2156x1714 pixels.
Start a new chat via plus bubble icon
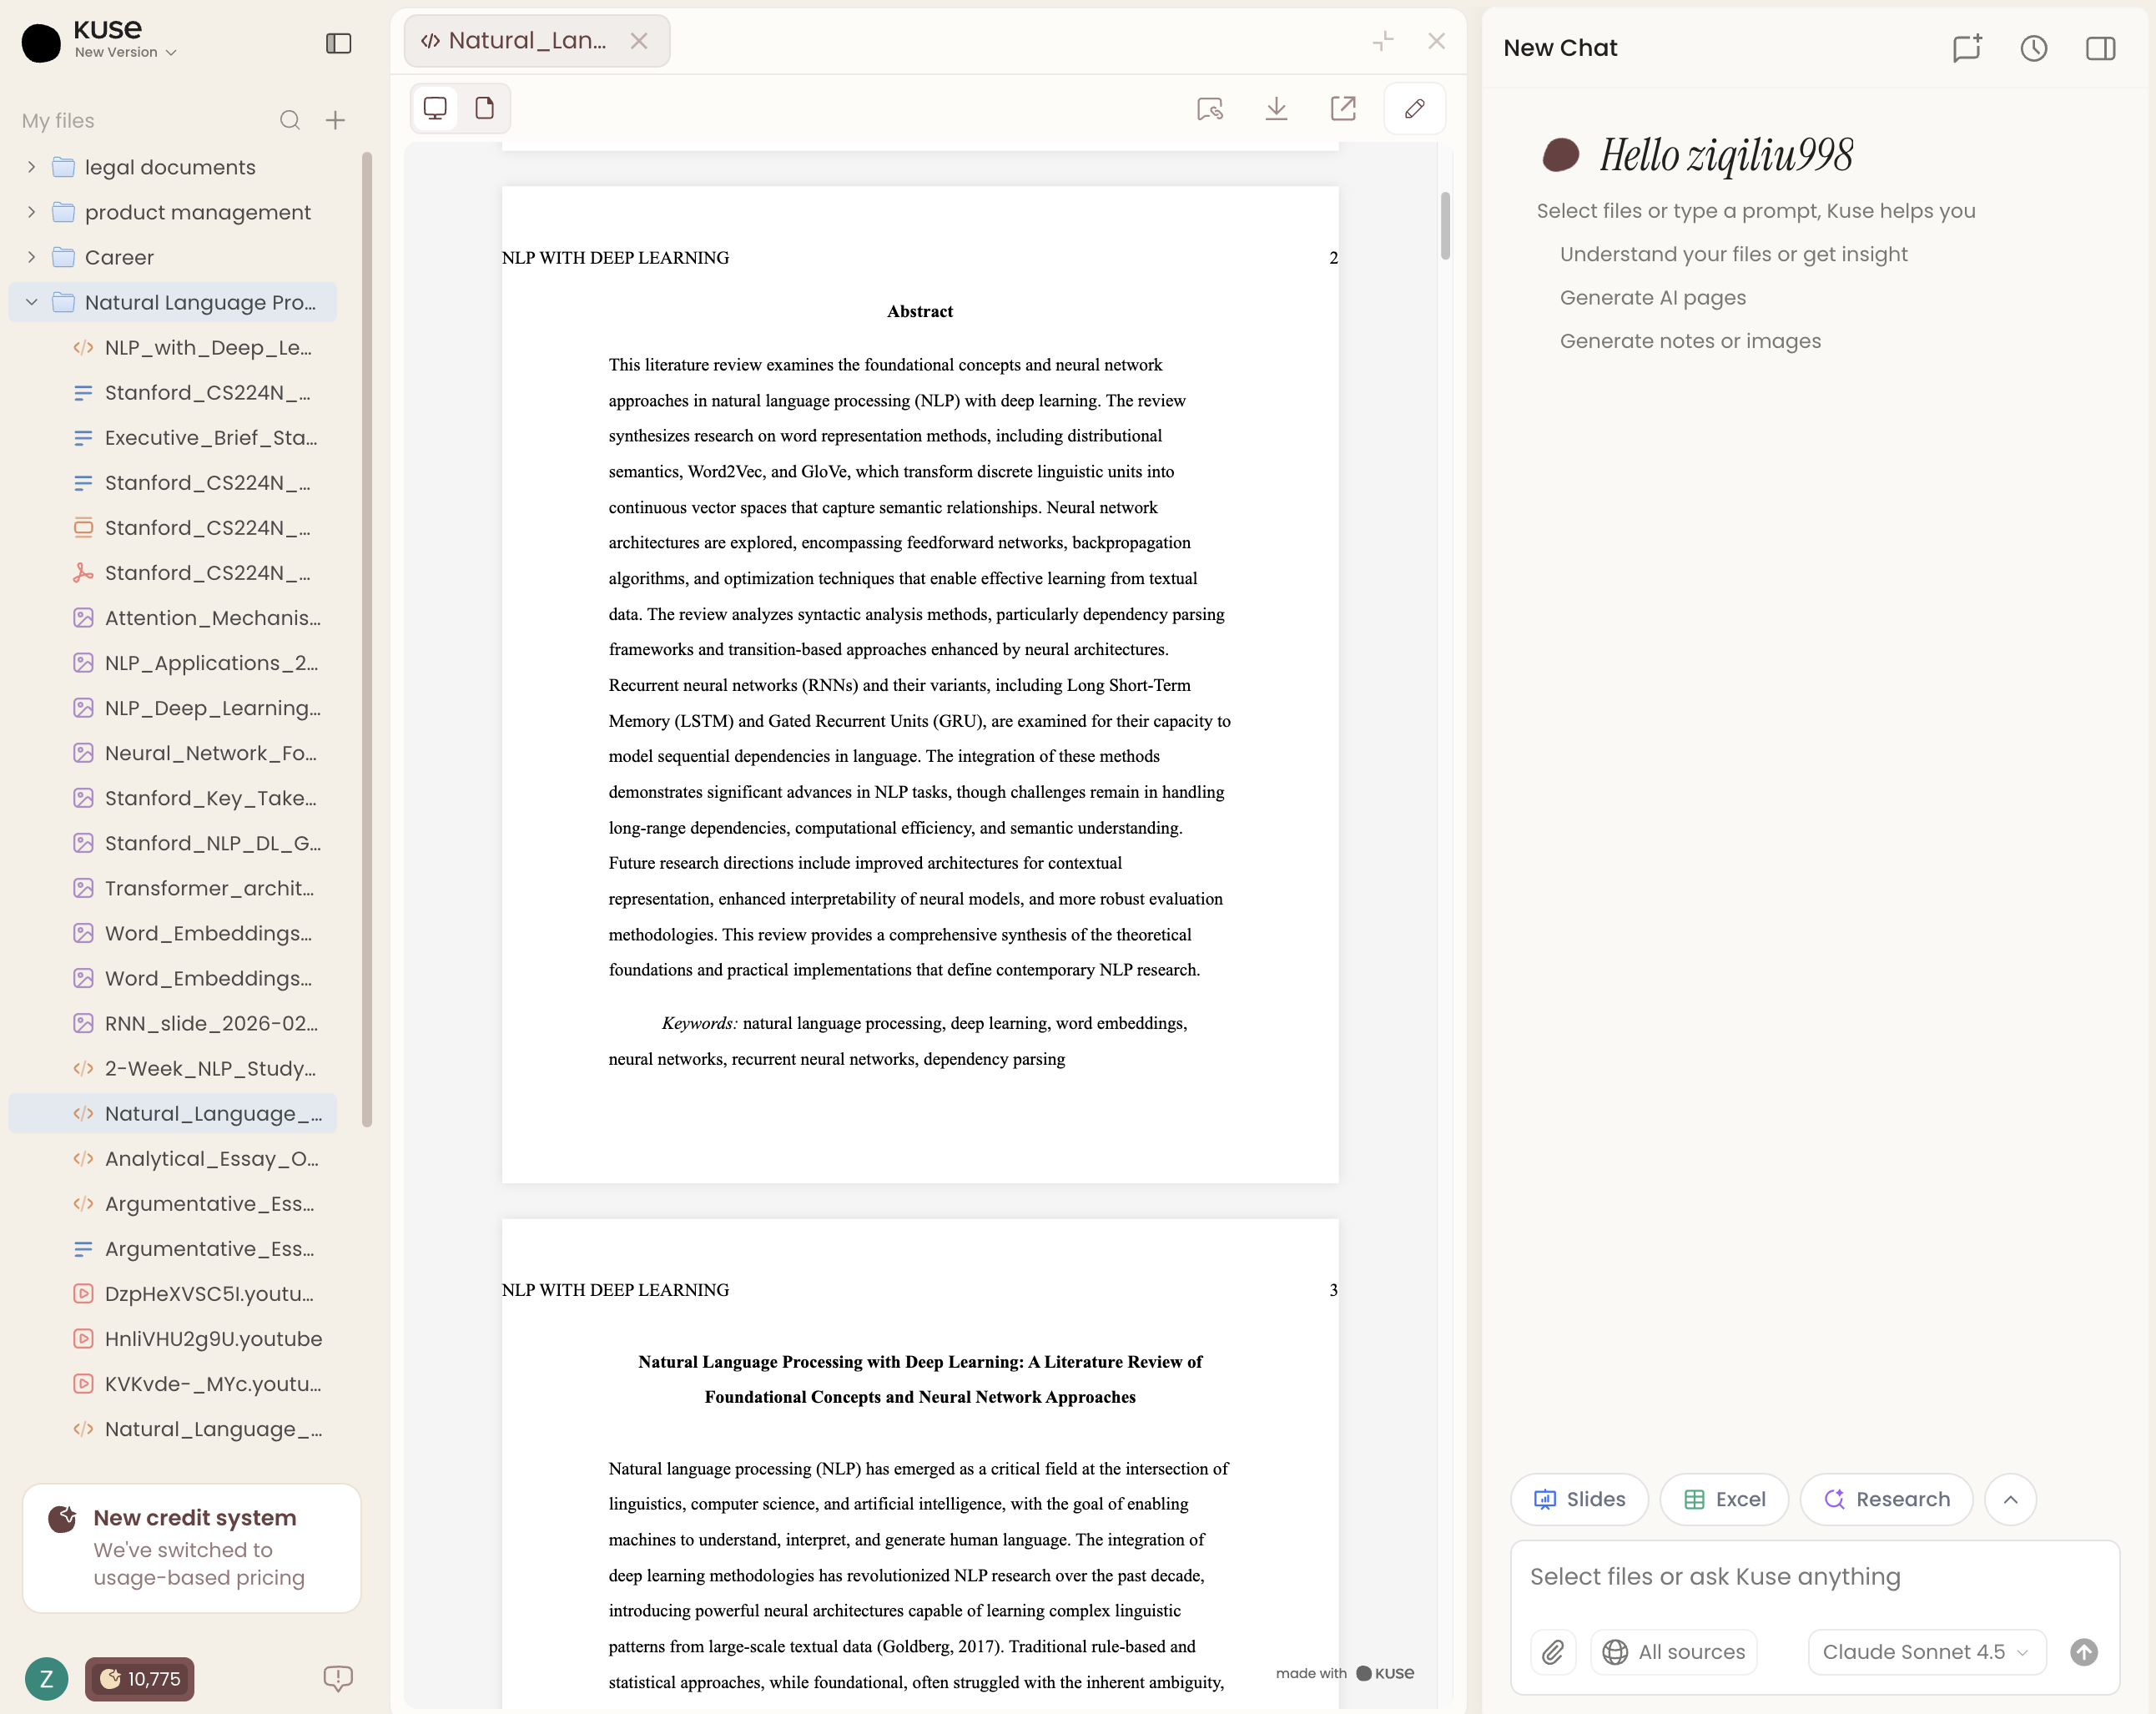[1966, 48]
